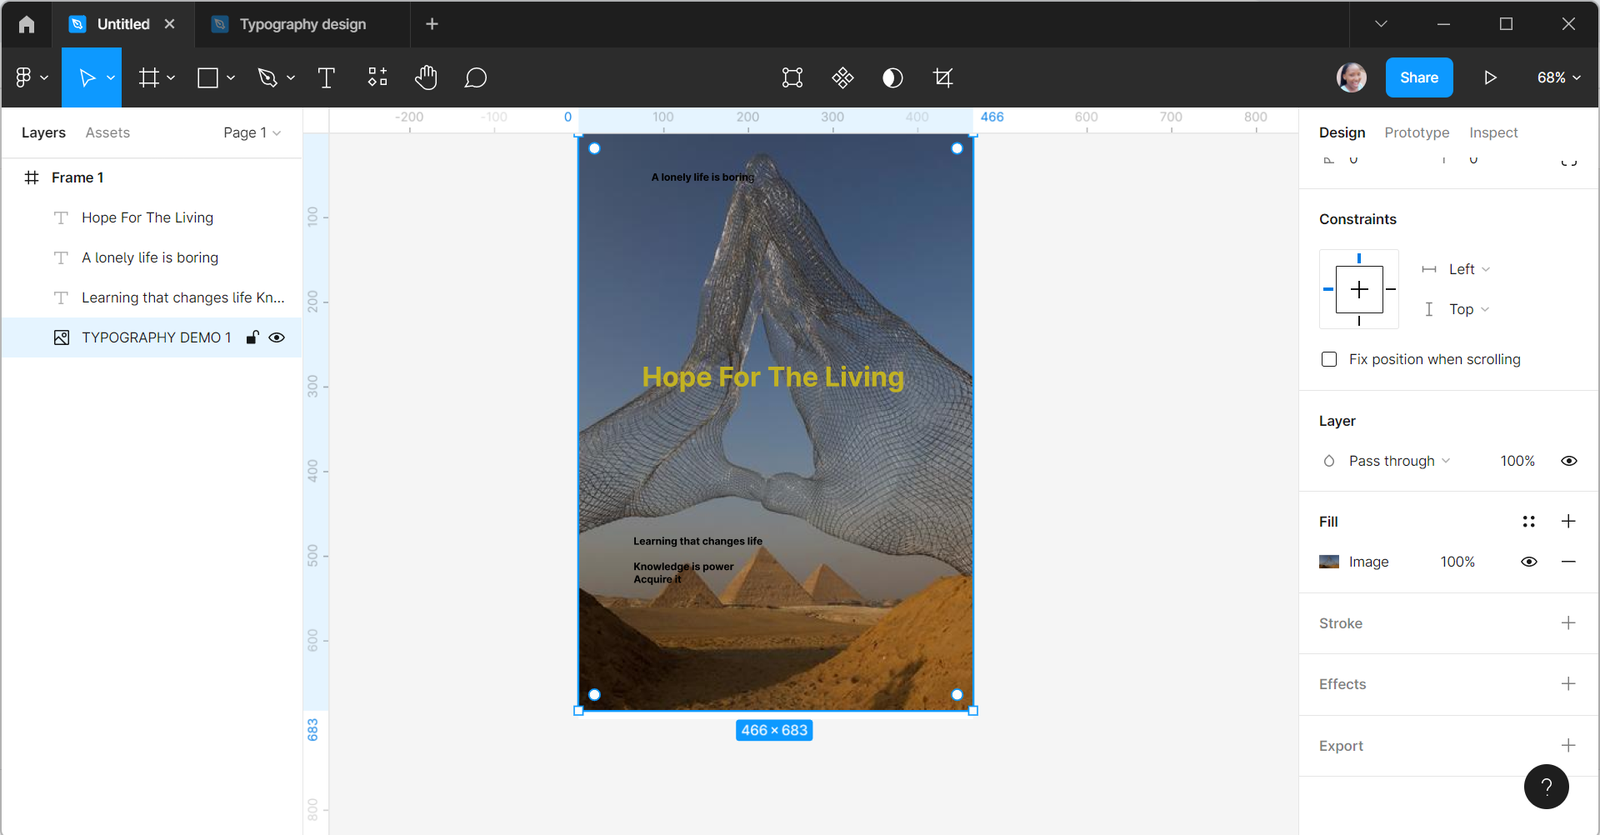Click the Share button
Viewport: 1600px width, 835px height.
[1419, 77]
